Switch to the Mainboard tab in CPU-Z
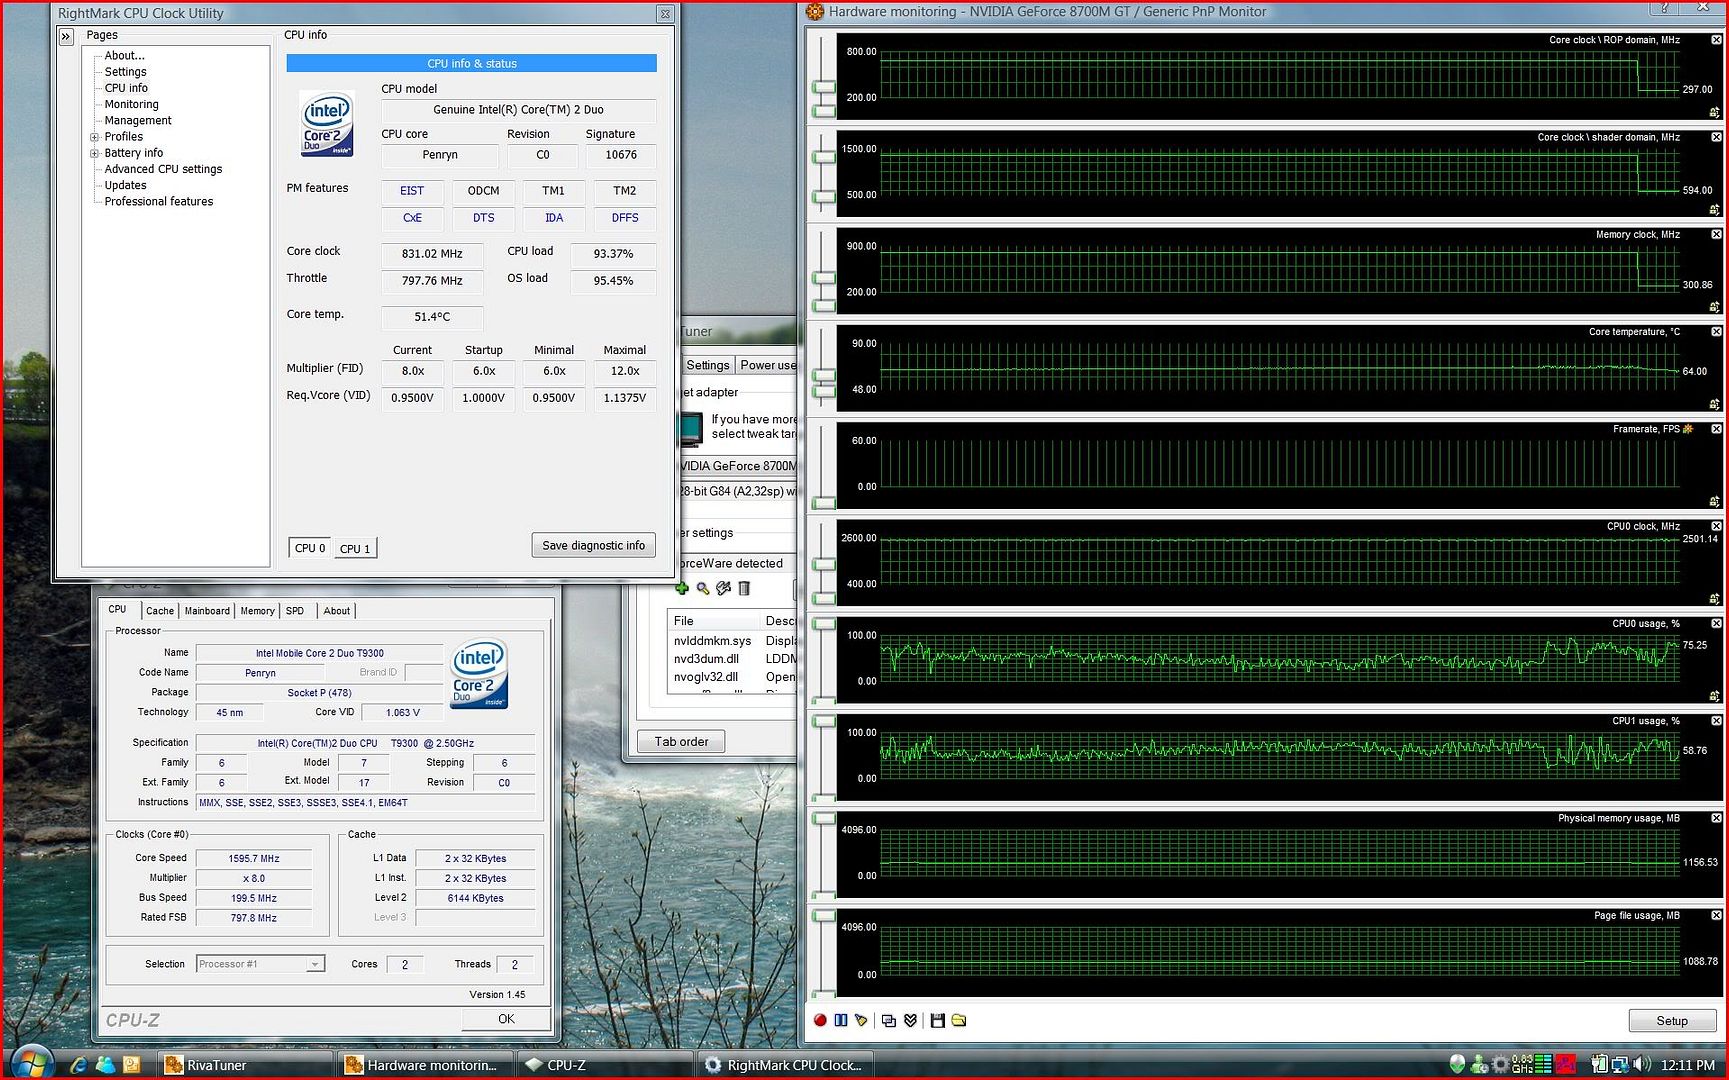Viewport: 1729px width, 1080px height. click(207, 611)
